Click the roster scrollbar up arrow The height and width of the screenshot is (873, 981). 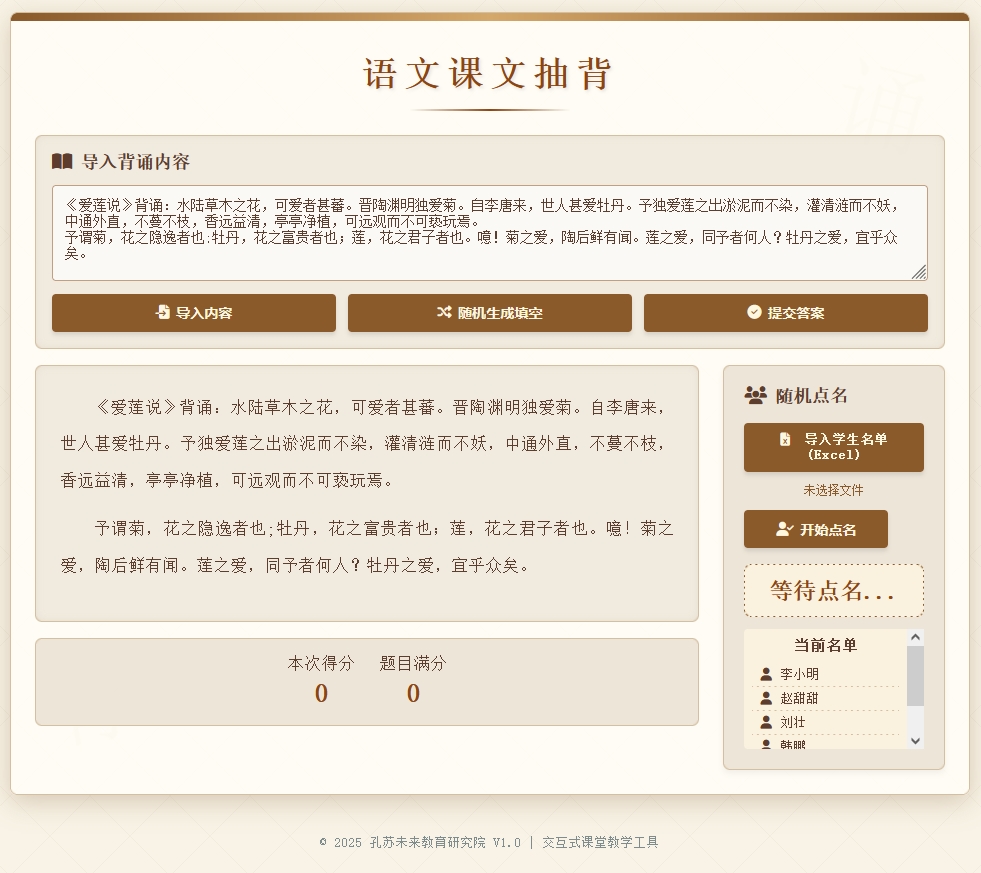(x=915, y=637)
